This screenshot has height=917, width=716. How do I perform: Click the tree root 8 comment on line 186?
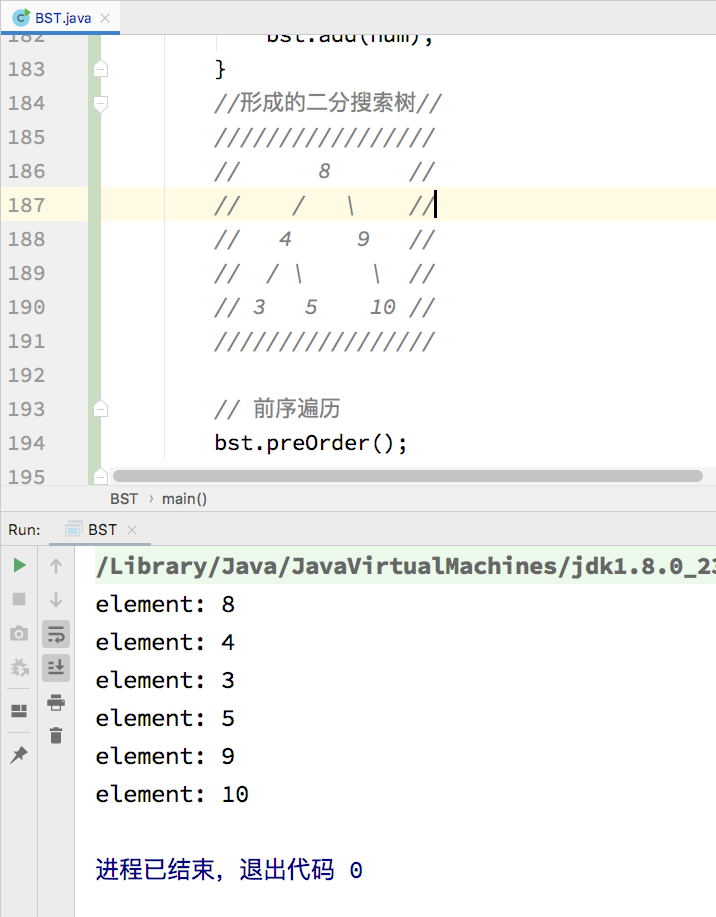(x=325, y=171)
